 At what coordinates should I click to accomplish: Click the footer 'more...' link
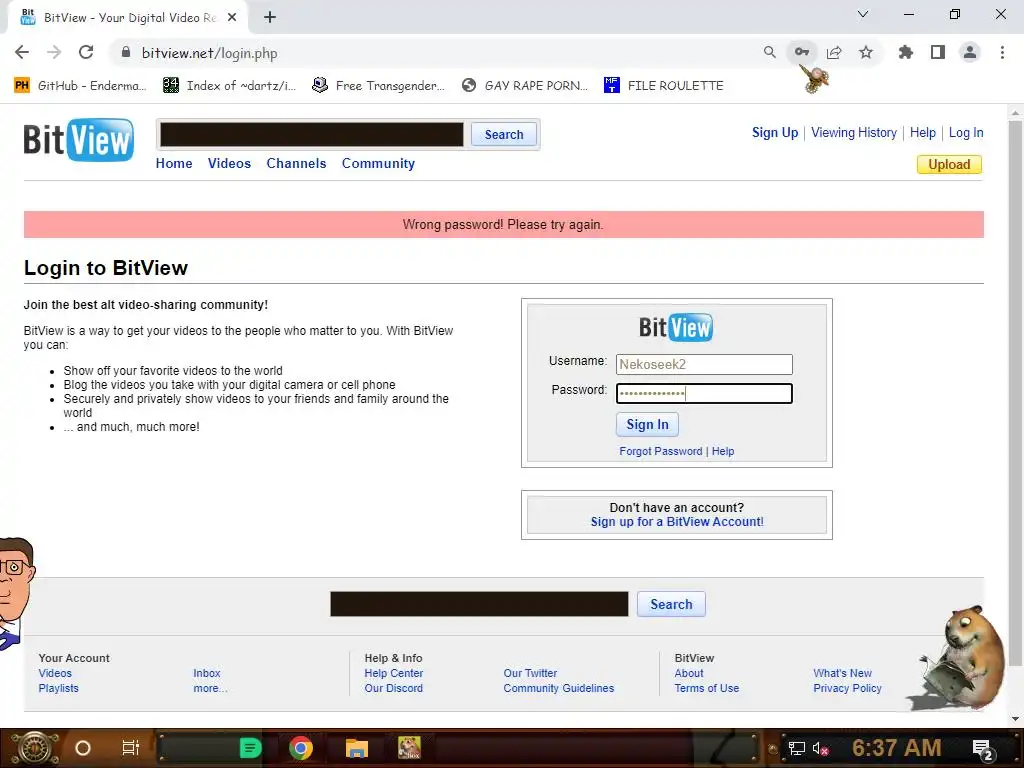(x=210, y=688)
